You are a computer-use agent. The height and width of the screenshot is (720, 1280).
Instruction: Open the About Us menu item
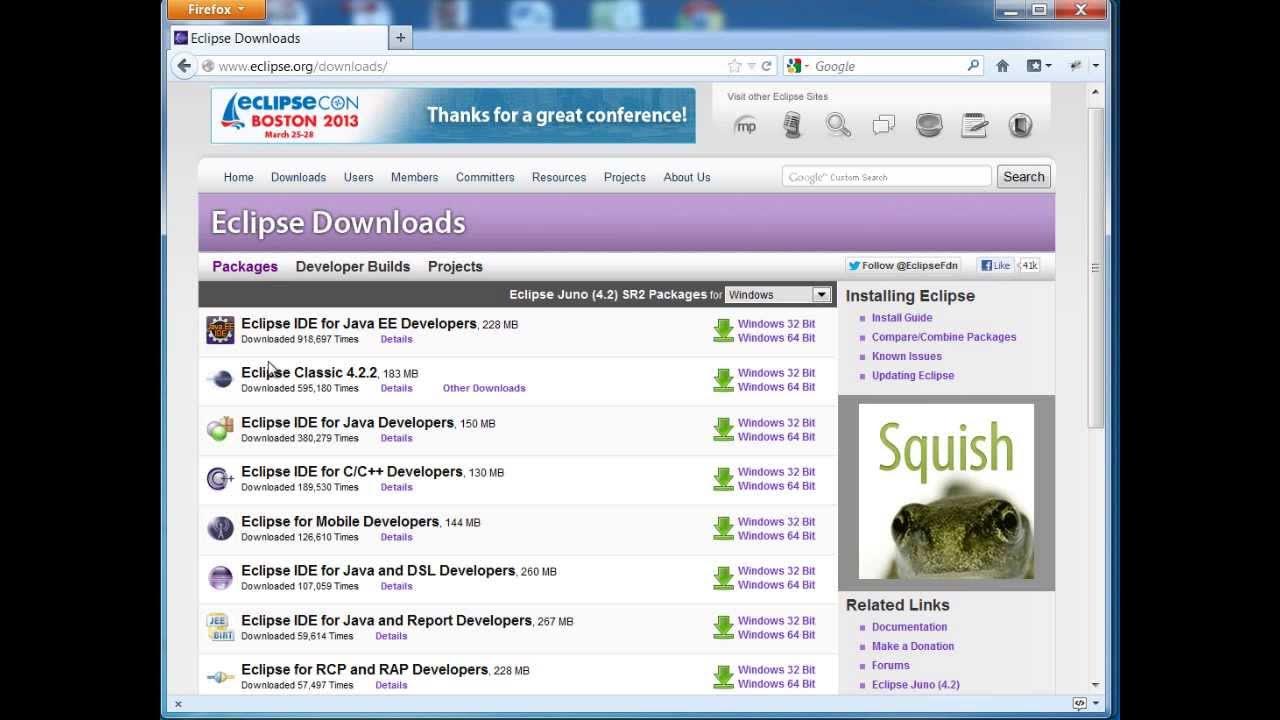[x=687, y=177]
